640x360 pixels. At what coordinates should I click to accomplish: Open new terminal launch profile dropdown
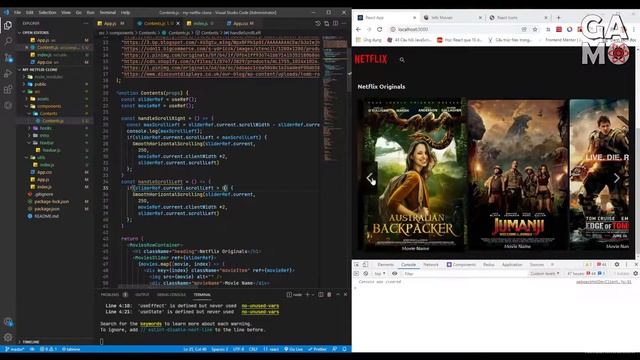coord(313,294)
